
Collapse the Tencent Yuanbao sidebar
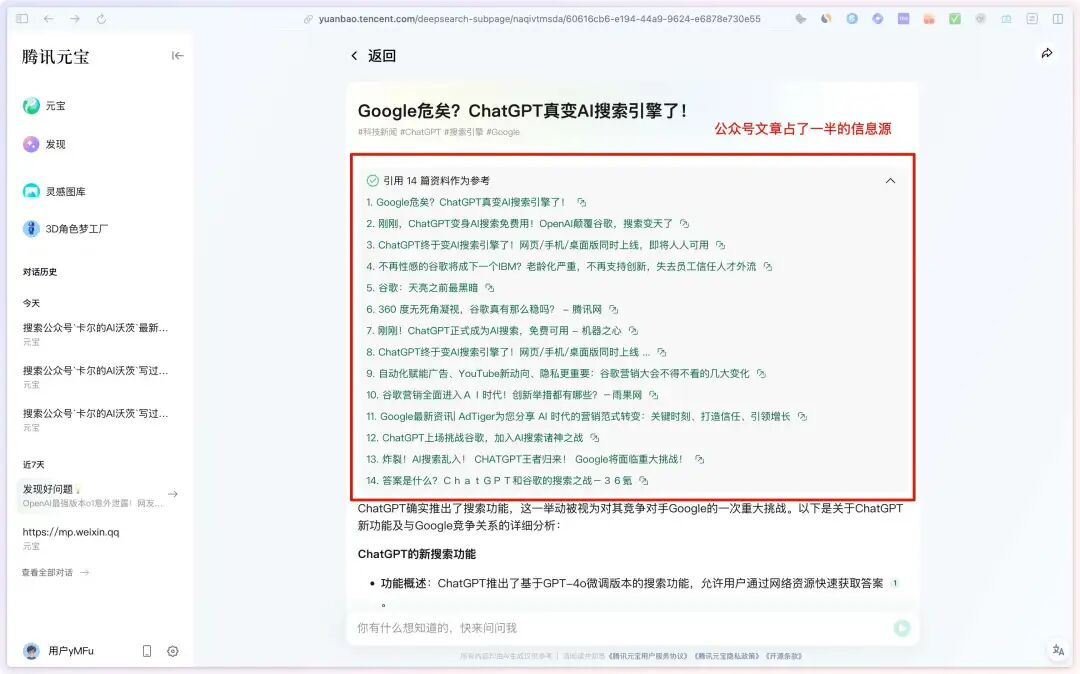tap(178, 56)
